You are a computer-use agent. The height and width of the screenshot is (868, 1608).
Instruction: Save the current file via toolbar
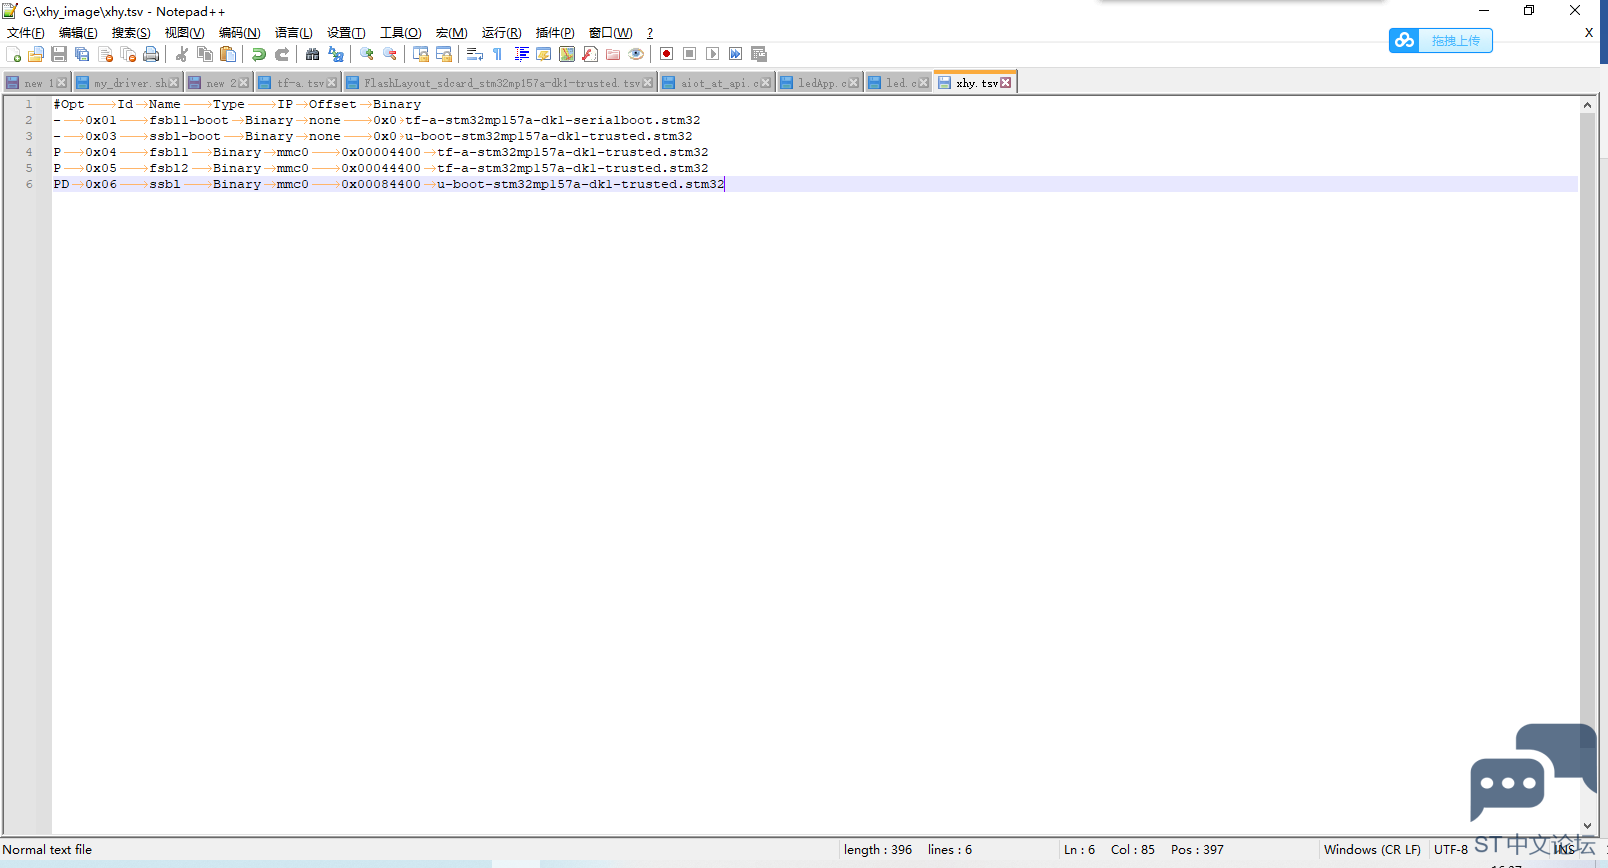point(59,54)
